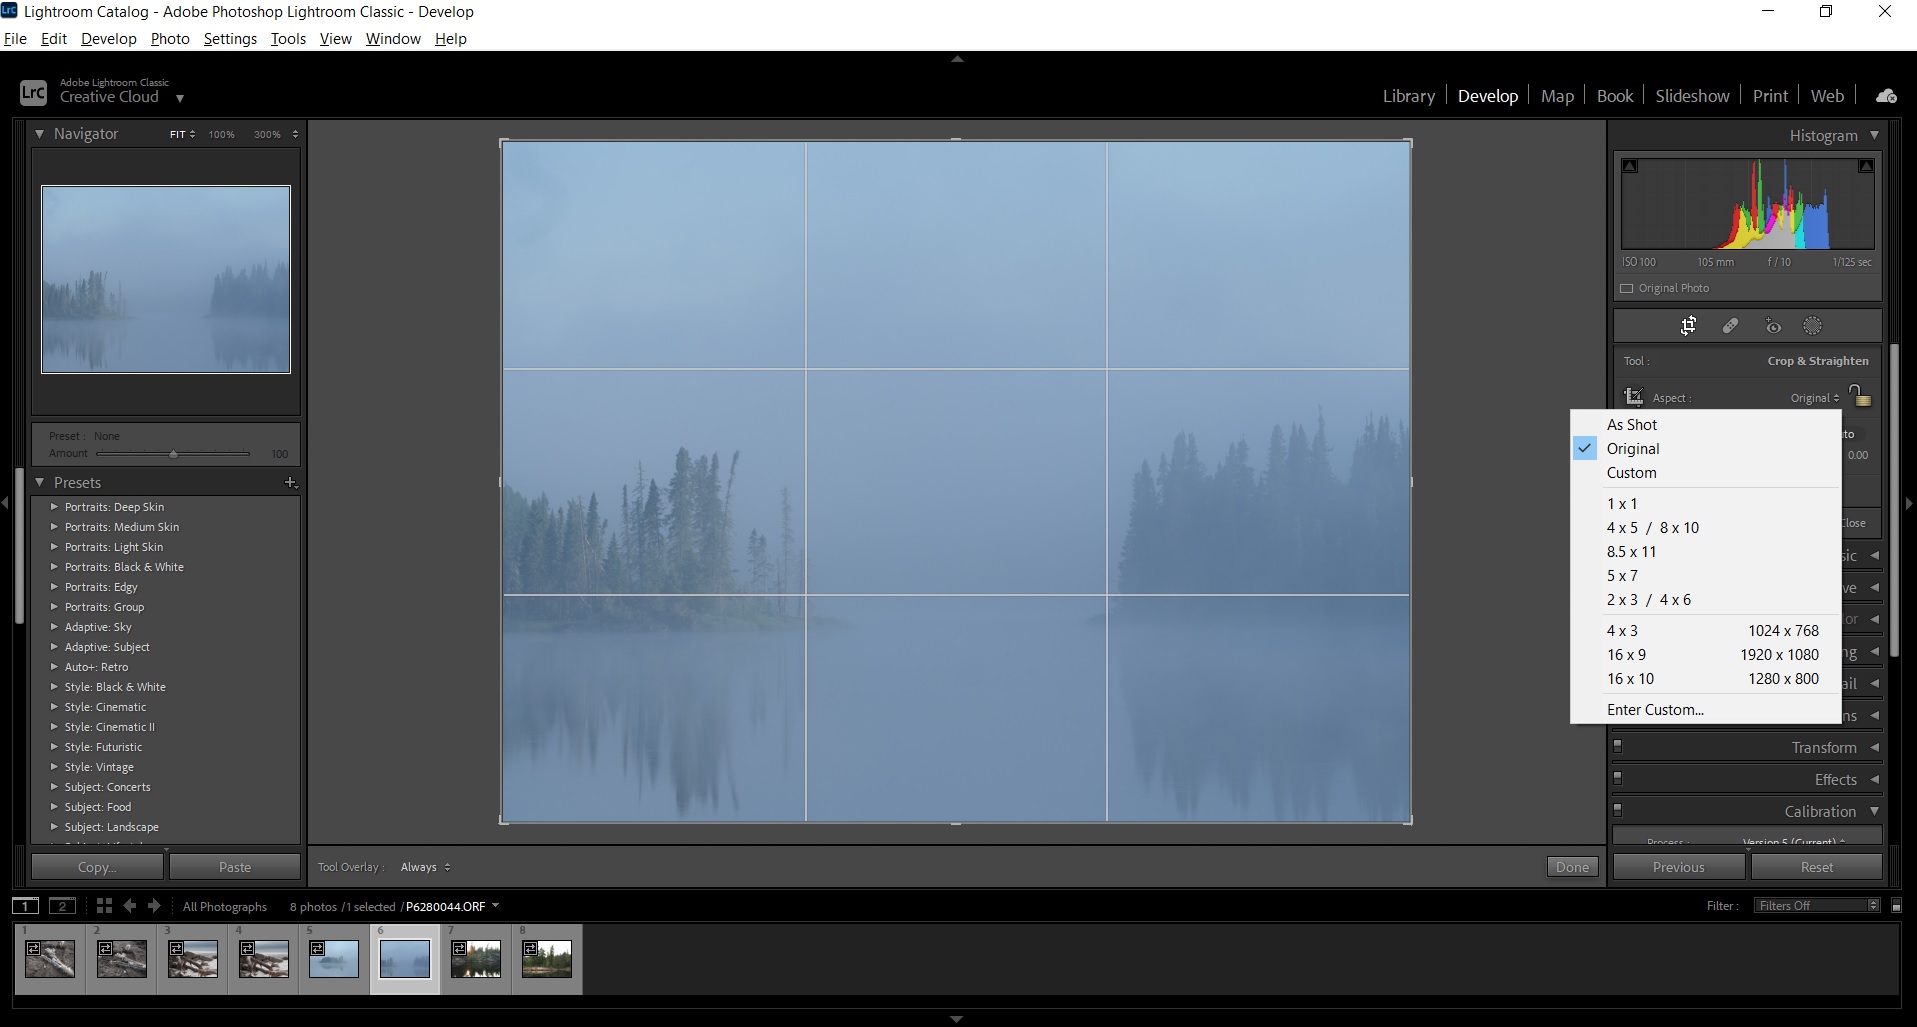Enable Original Photo in Histogram panel
Image resolution: width=1917 pixels, height=1027 pixels.
click(1626, 288)
